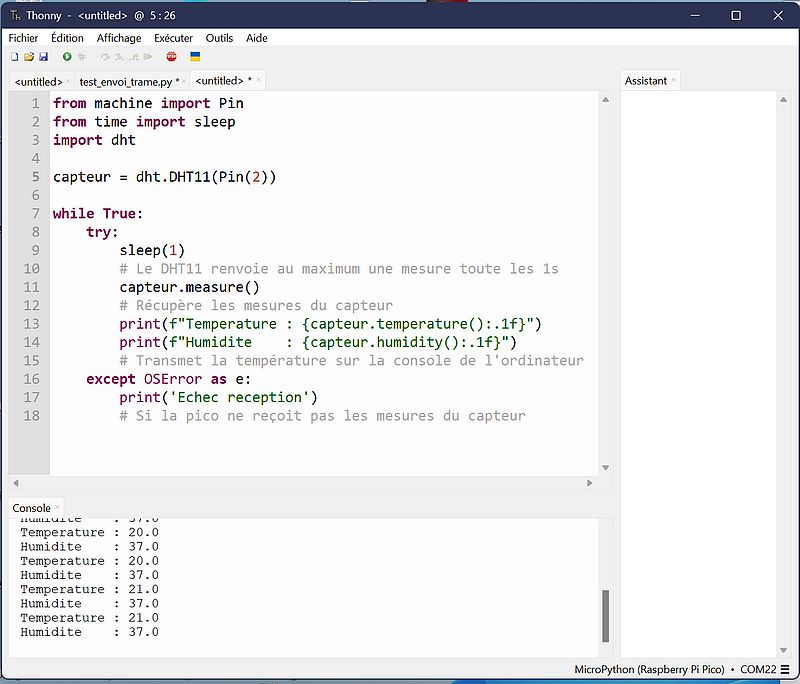This screenshot has width=800, height=684.
Task: Open the Affichage menu
Action: click(x=119, y=38)
